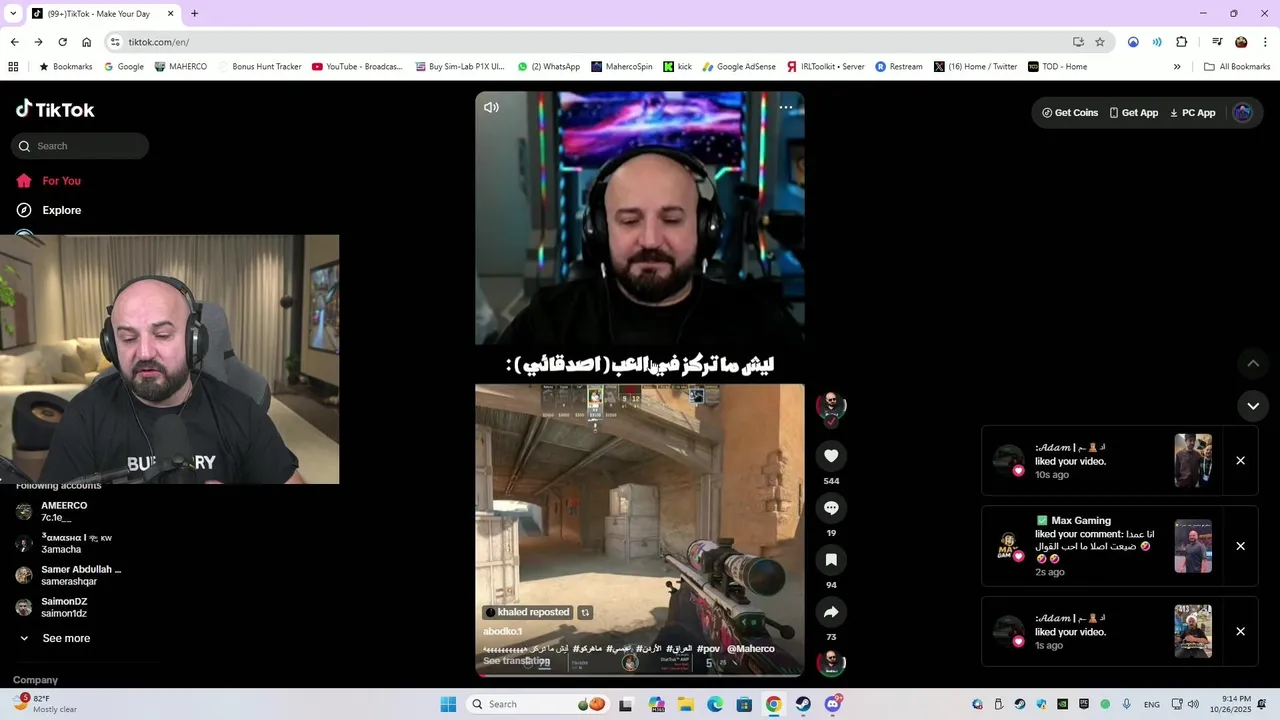Viewport: 1280px width, 720px height.
Task: Like the video with 544 hearts
Action: coord(831,456)
